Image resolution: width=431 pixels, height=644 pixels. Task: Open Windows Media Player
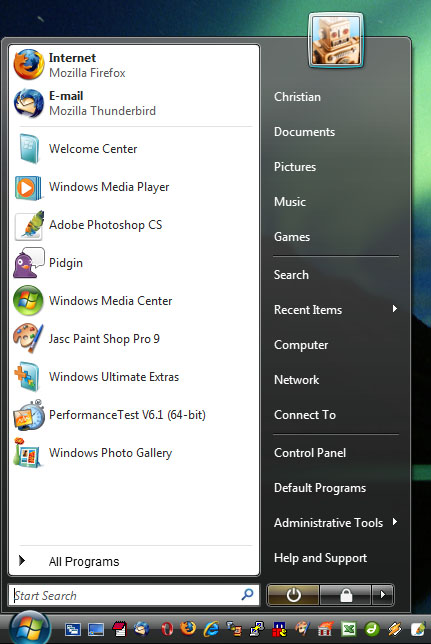pos(134,187)
